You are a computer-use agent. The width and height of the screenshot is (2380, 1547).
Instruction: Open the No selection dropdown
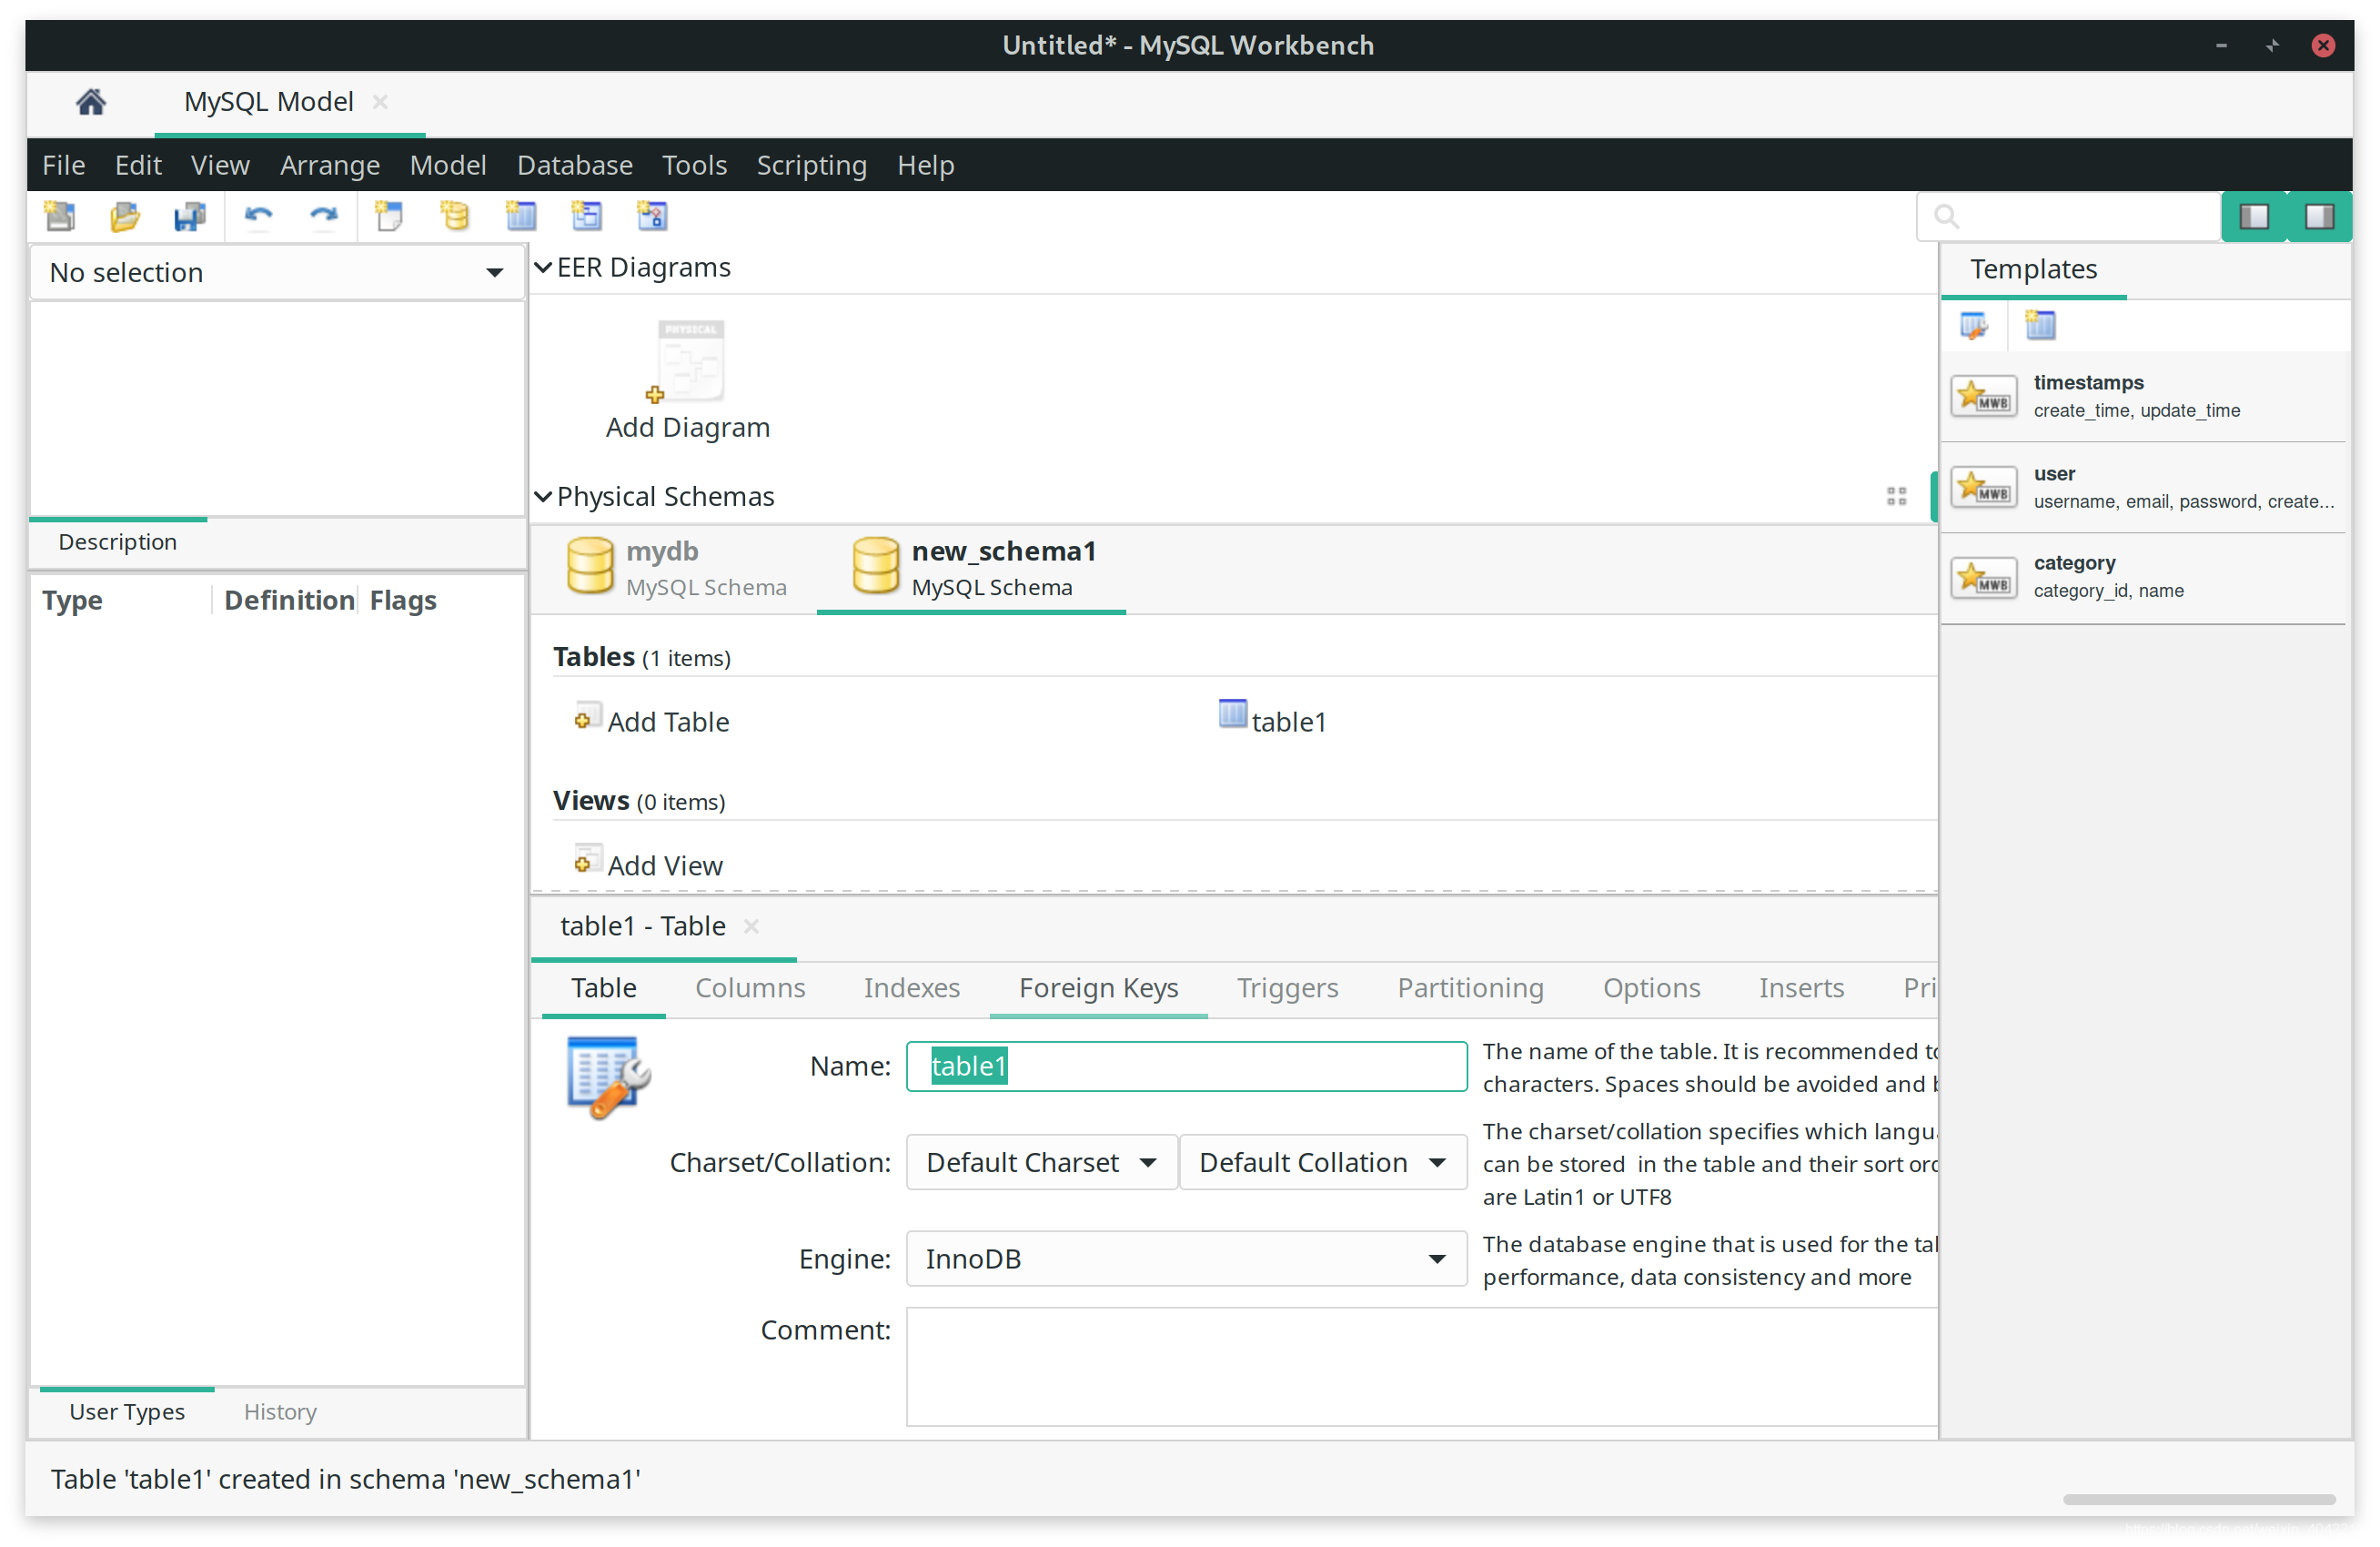point(277,273)
